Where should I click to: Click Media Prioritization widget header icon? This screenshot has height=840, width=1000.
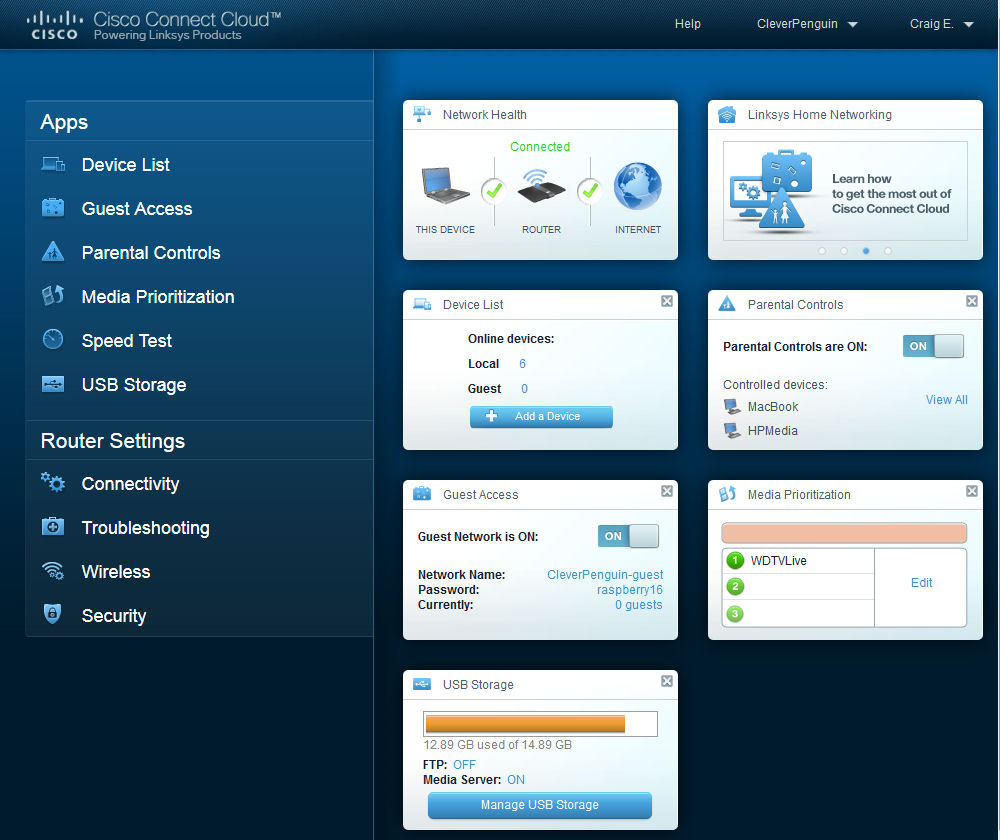click(x=727, y=494)
